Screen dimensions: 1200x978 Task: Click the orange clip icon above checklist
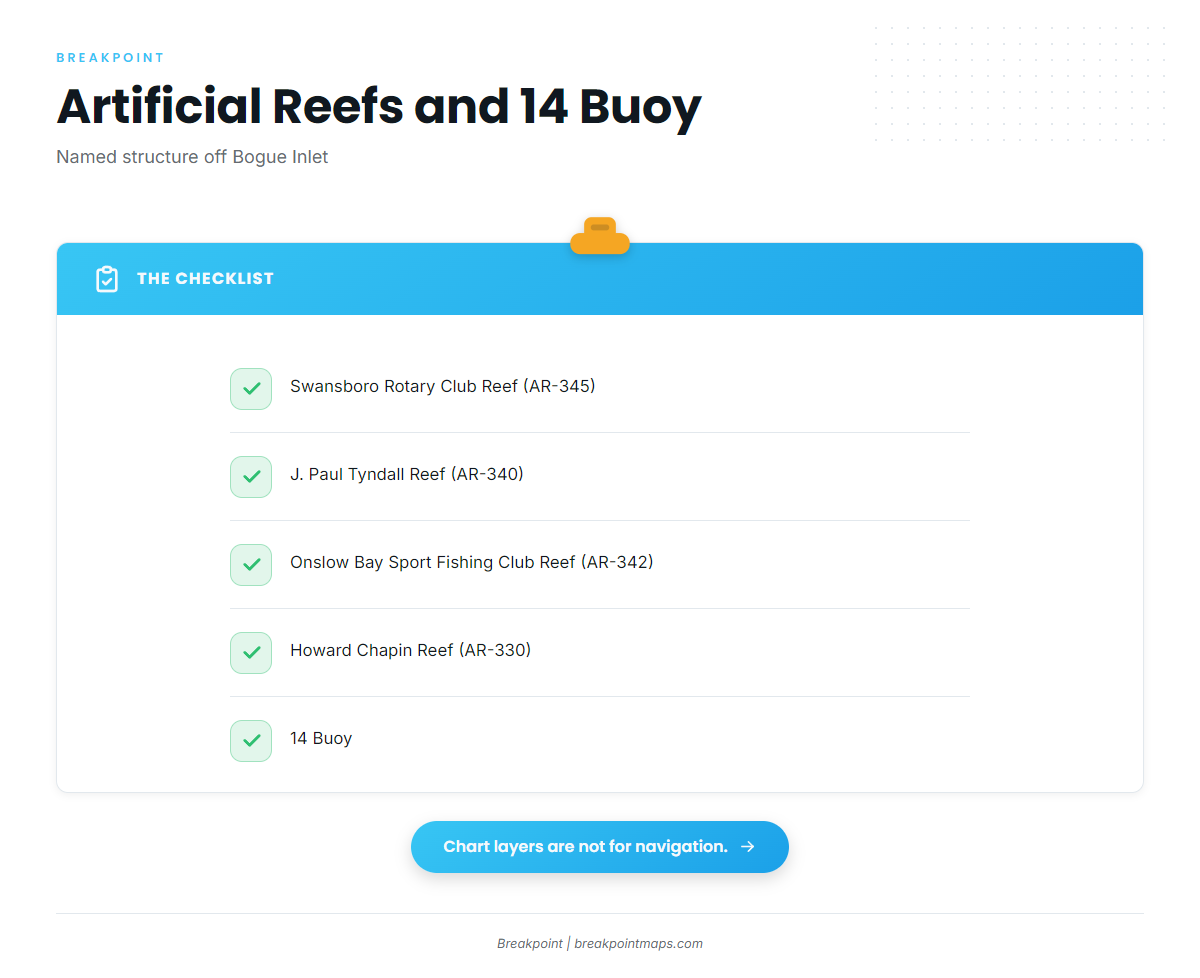[600, 236]
